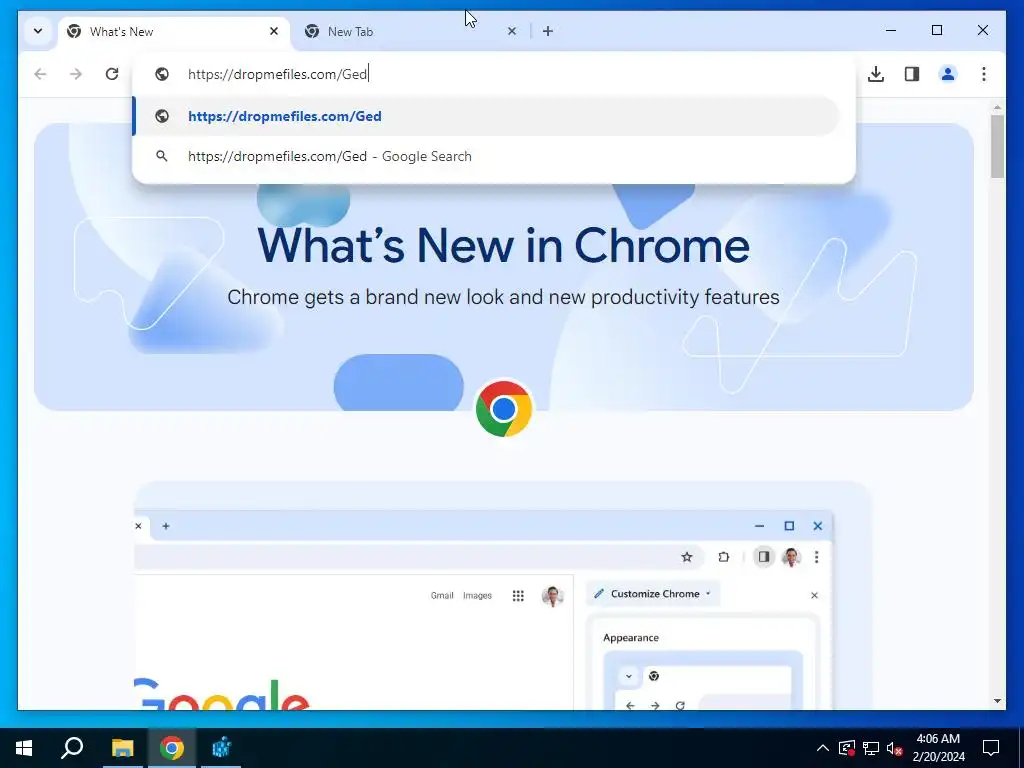Reload the current page
The width and height of the screenshot is (1024, 768).
(112, 74)
